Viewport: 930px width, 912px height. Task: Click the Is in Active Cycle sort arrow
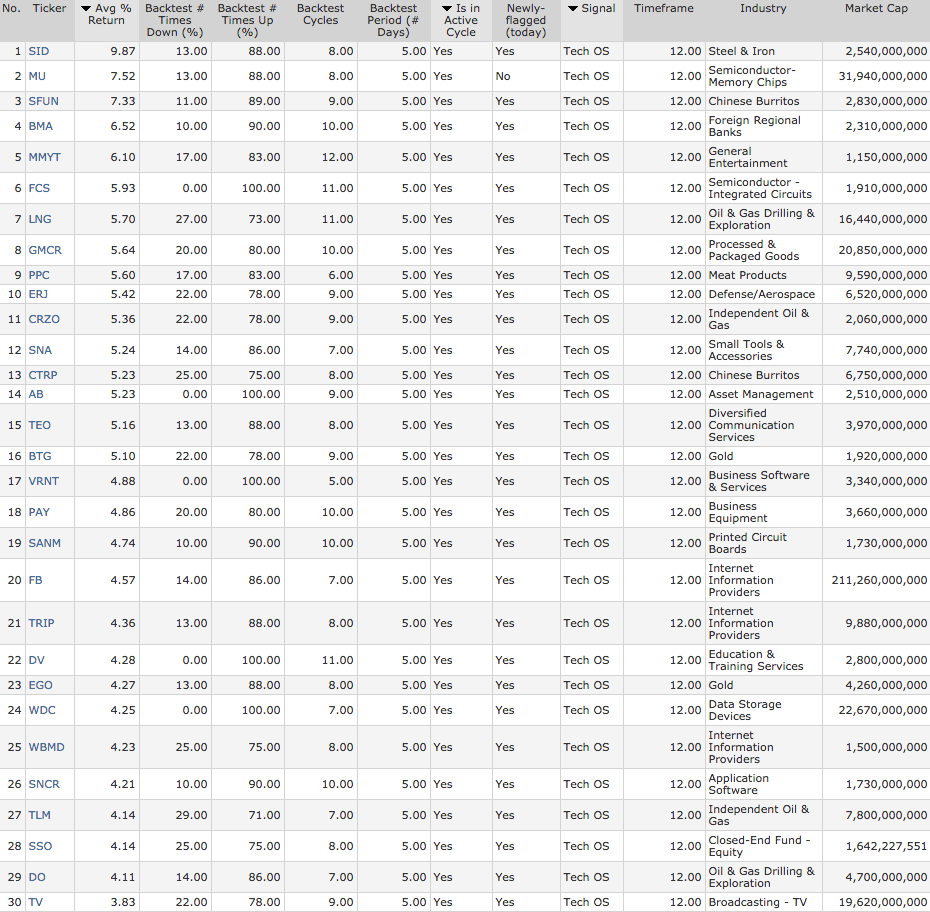tap(447, 9)
